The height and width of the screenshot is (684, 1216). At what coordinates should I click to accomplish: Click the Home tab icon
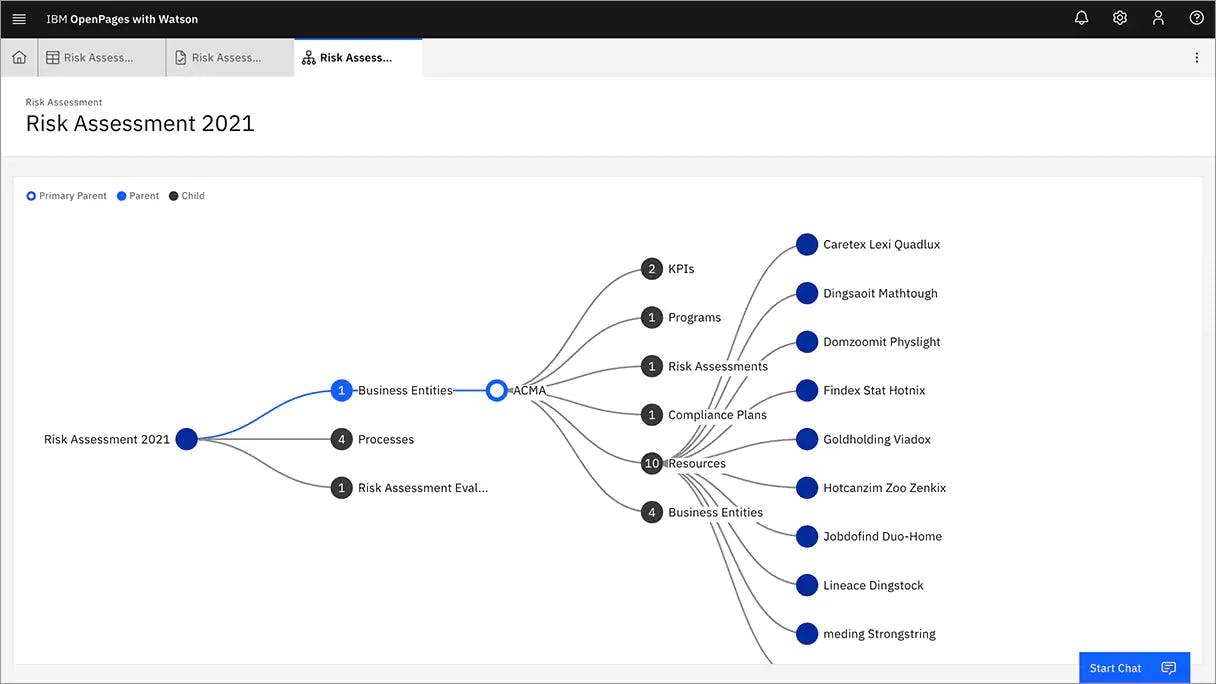[x=18, y=57]
